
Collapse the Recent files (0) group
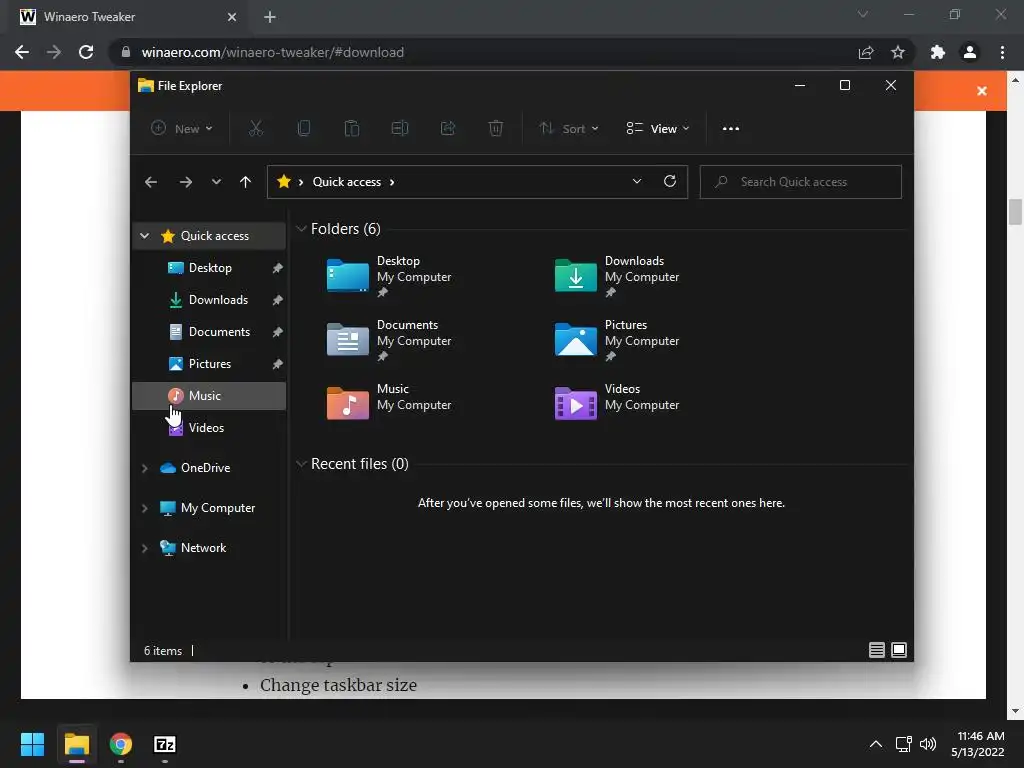301,464
